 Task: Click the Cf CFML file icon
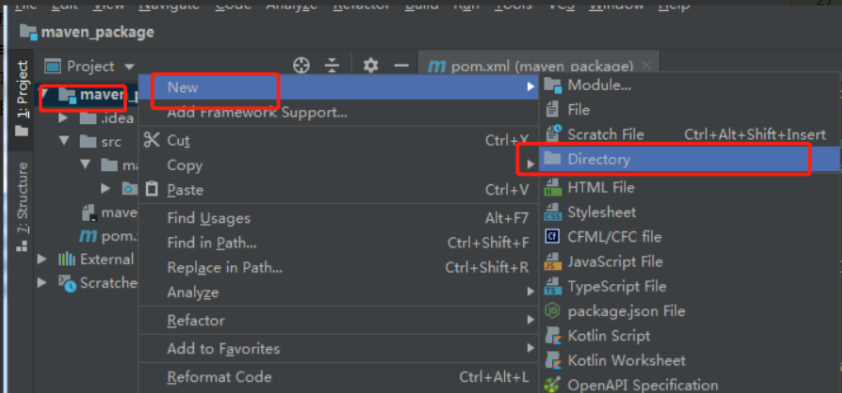(x=553, y=237)
